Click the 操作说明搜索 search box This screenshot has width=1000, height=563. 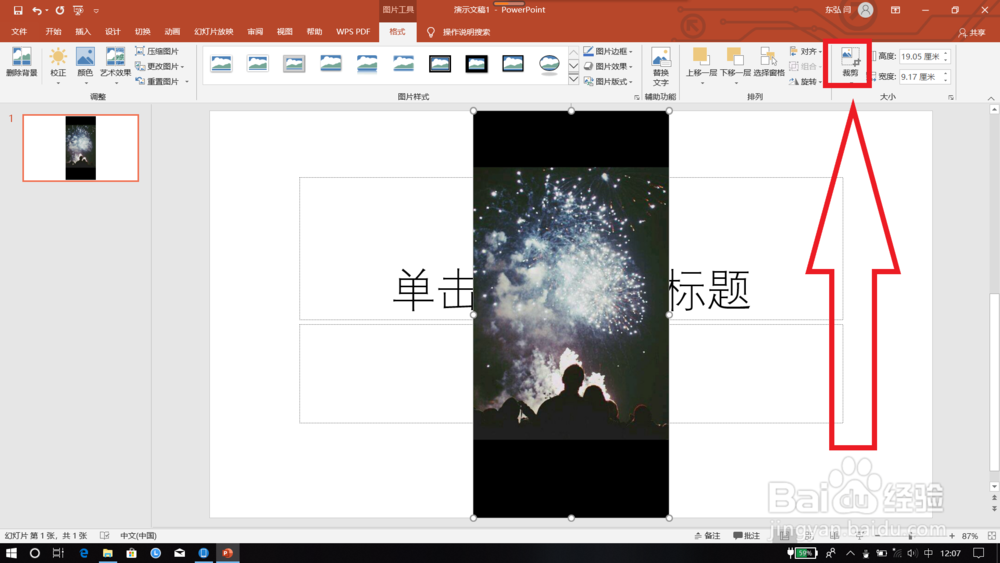[466, 32]
